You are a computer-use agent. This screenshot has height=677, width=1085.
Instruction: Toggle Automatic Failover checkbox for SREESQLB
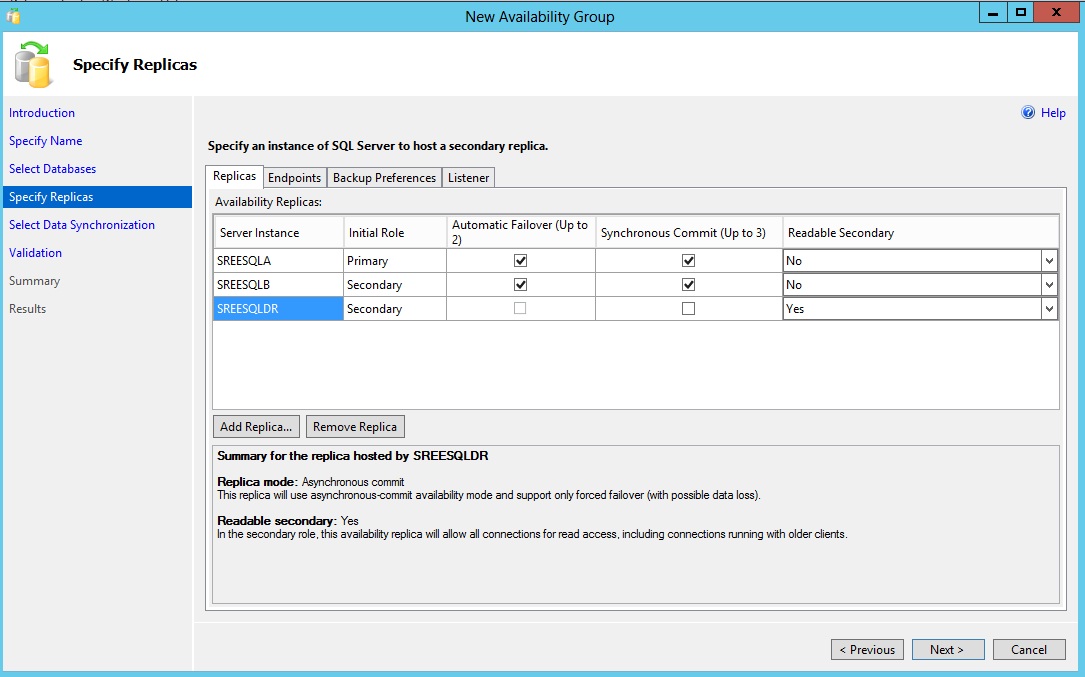[520, 285]
